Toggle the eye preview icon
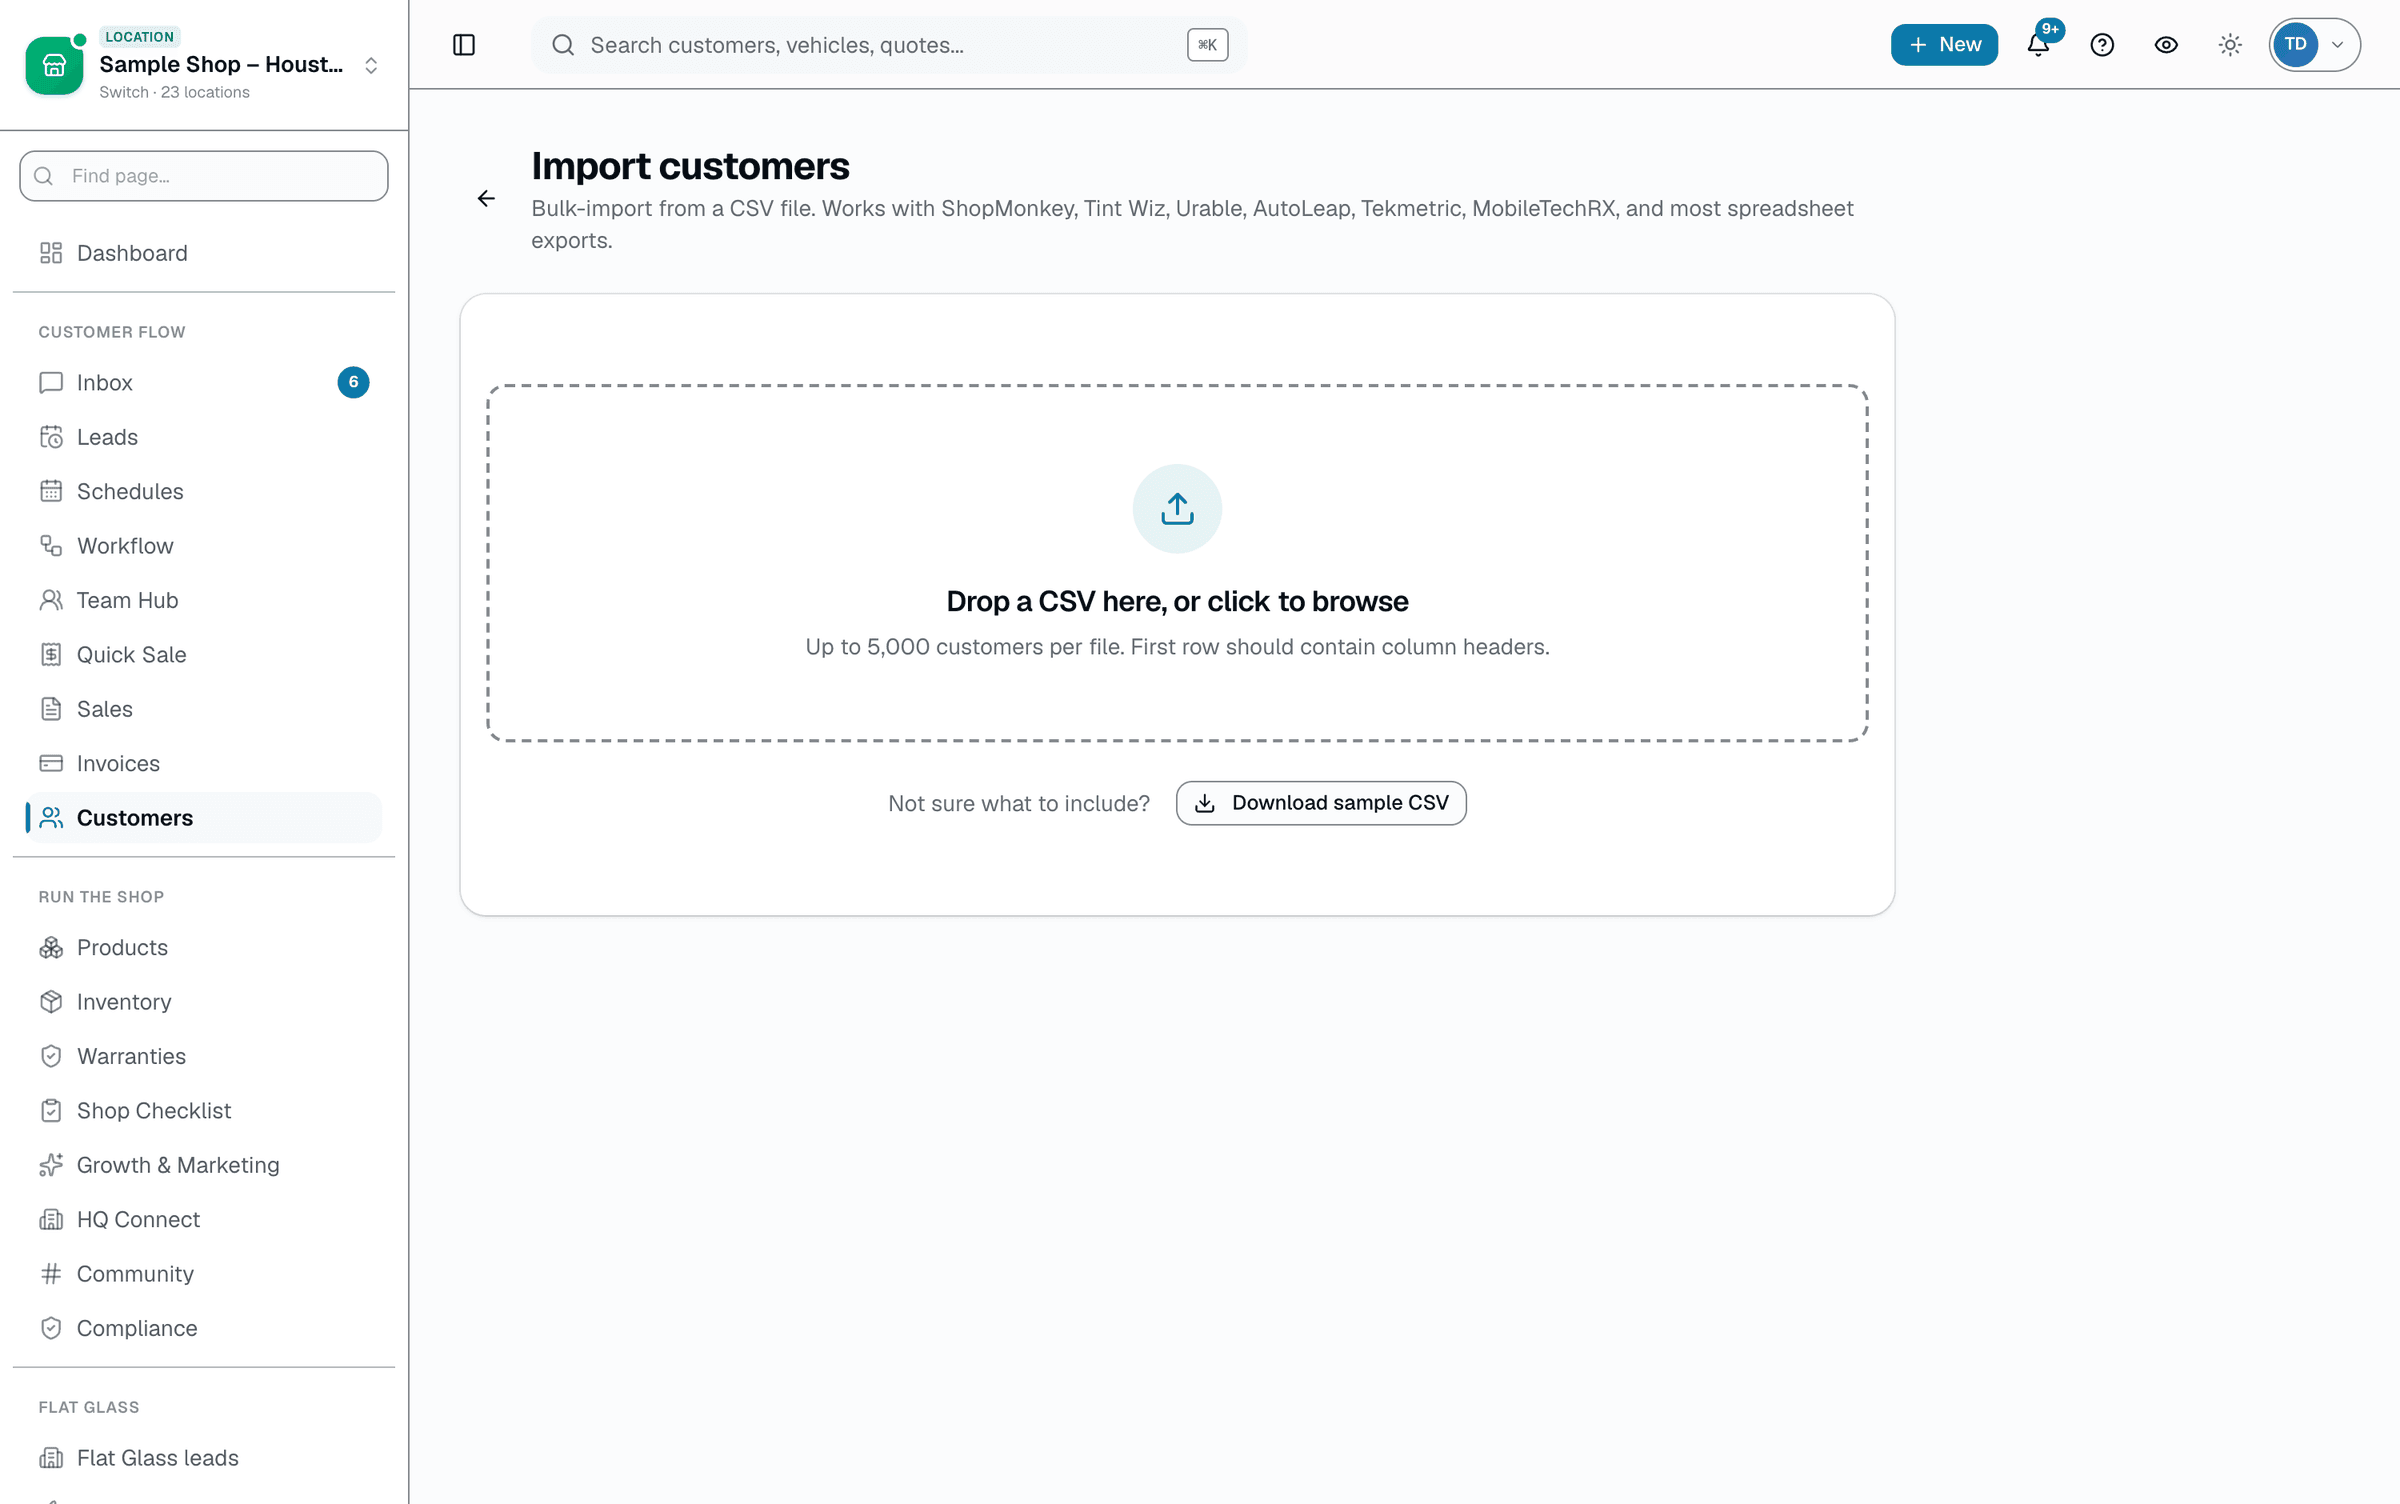This screenshot has width=2400, height=1504. coord(2166,45)
